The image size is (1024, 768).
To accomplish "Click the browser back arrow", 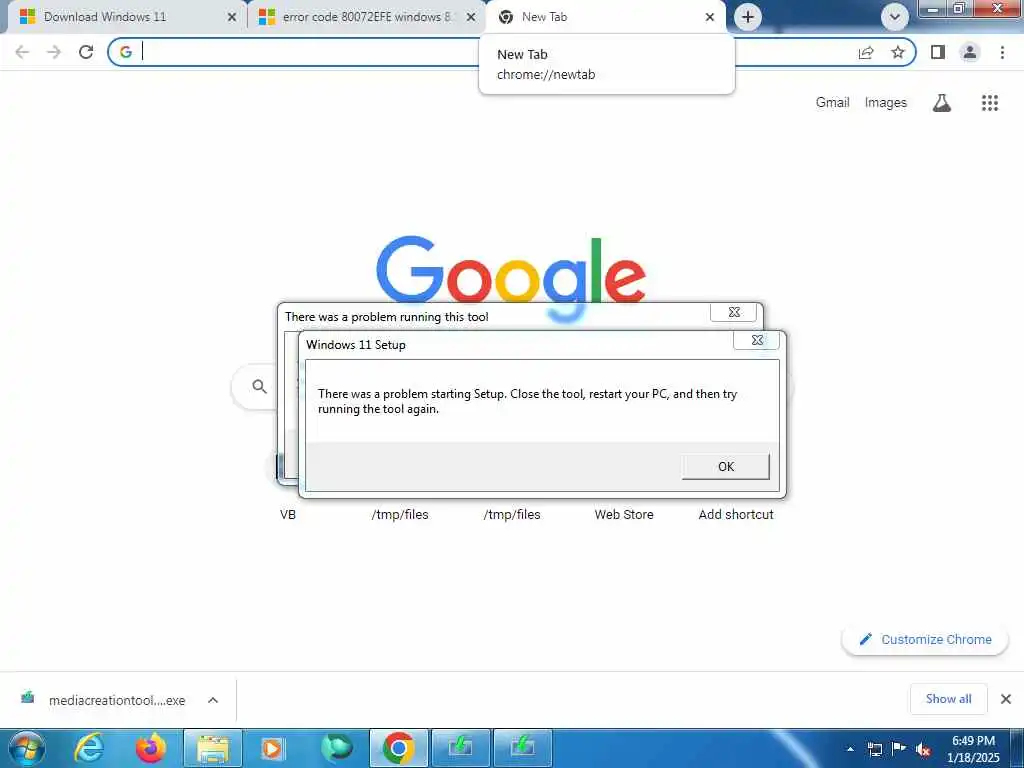I will pyautogui.click(x=22, y=52).
